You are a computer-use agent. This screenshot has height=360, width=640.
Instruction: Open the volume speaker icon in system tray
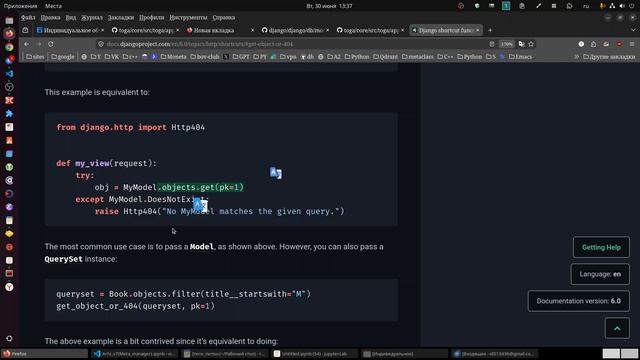622,6
